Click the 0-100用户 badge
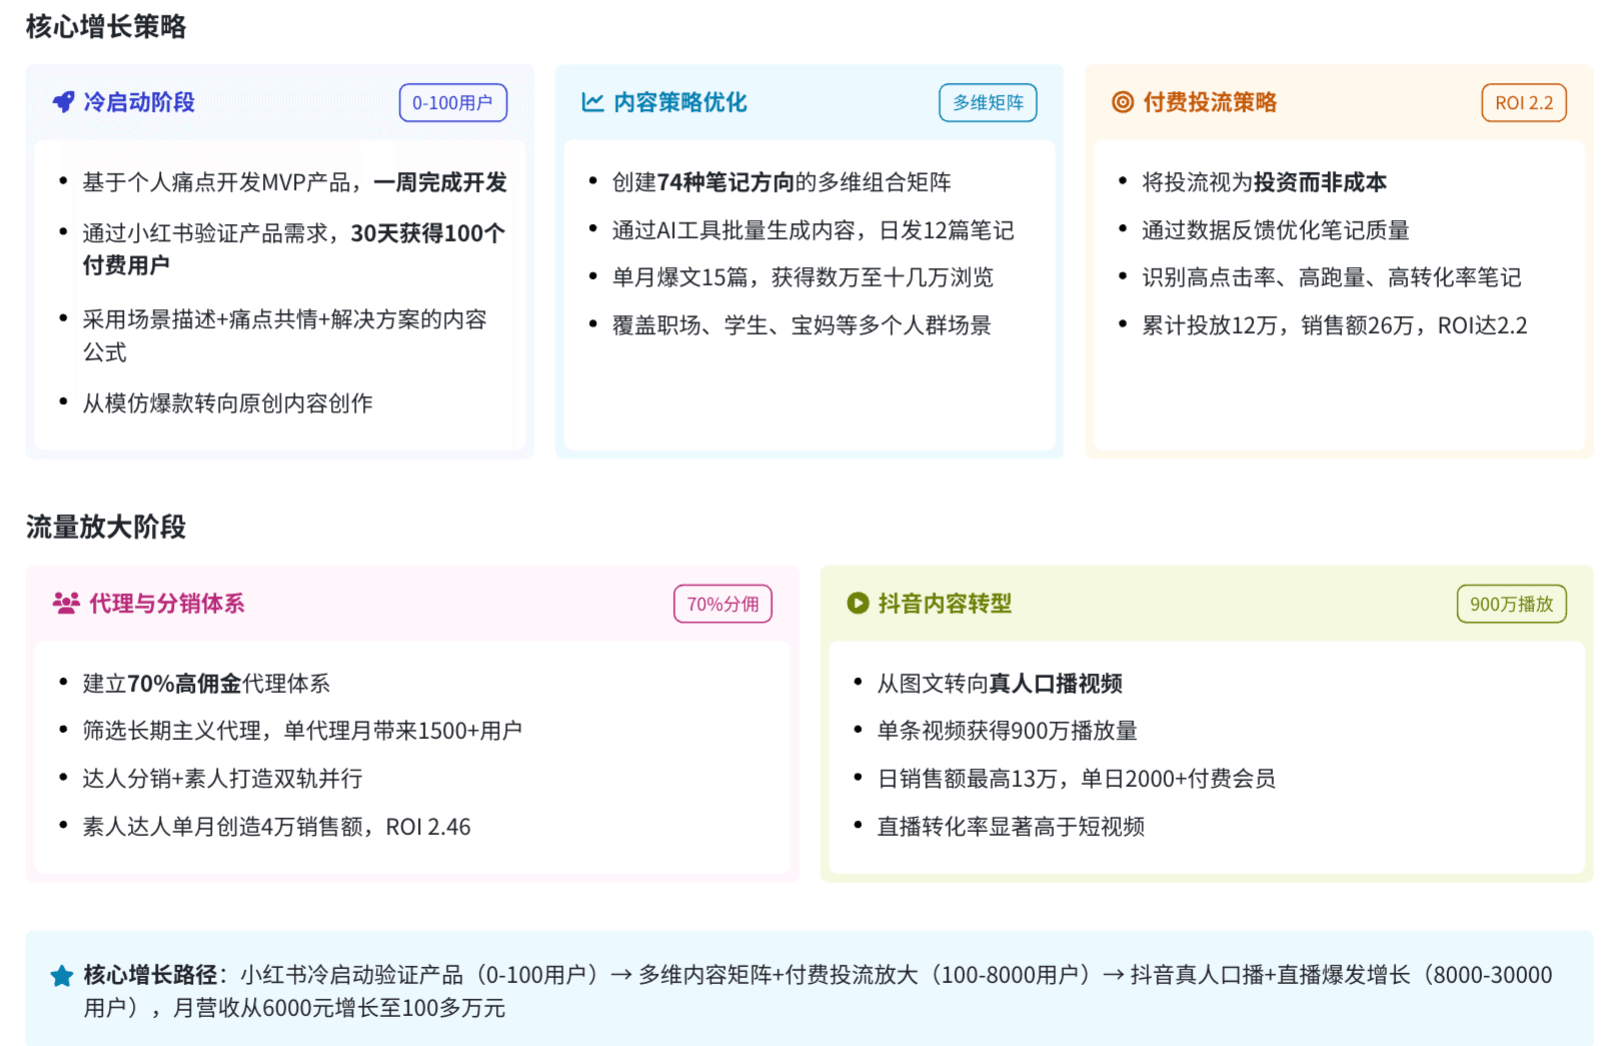The width and height of the screenshot is (1608, 1046). tap(453, 103)
